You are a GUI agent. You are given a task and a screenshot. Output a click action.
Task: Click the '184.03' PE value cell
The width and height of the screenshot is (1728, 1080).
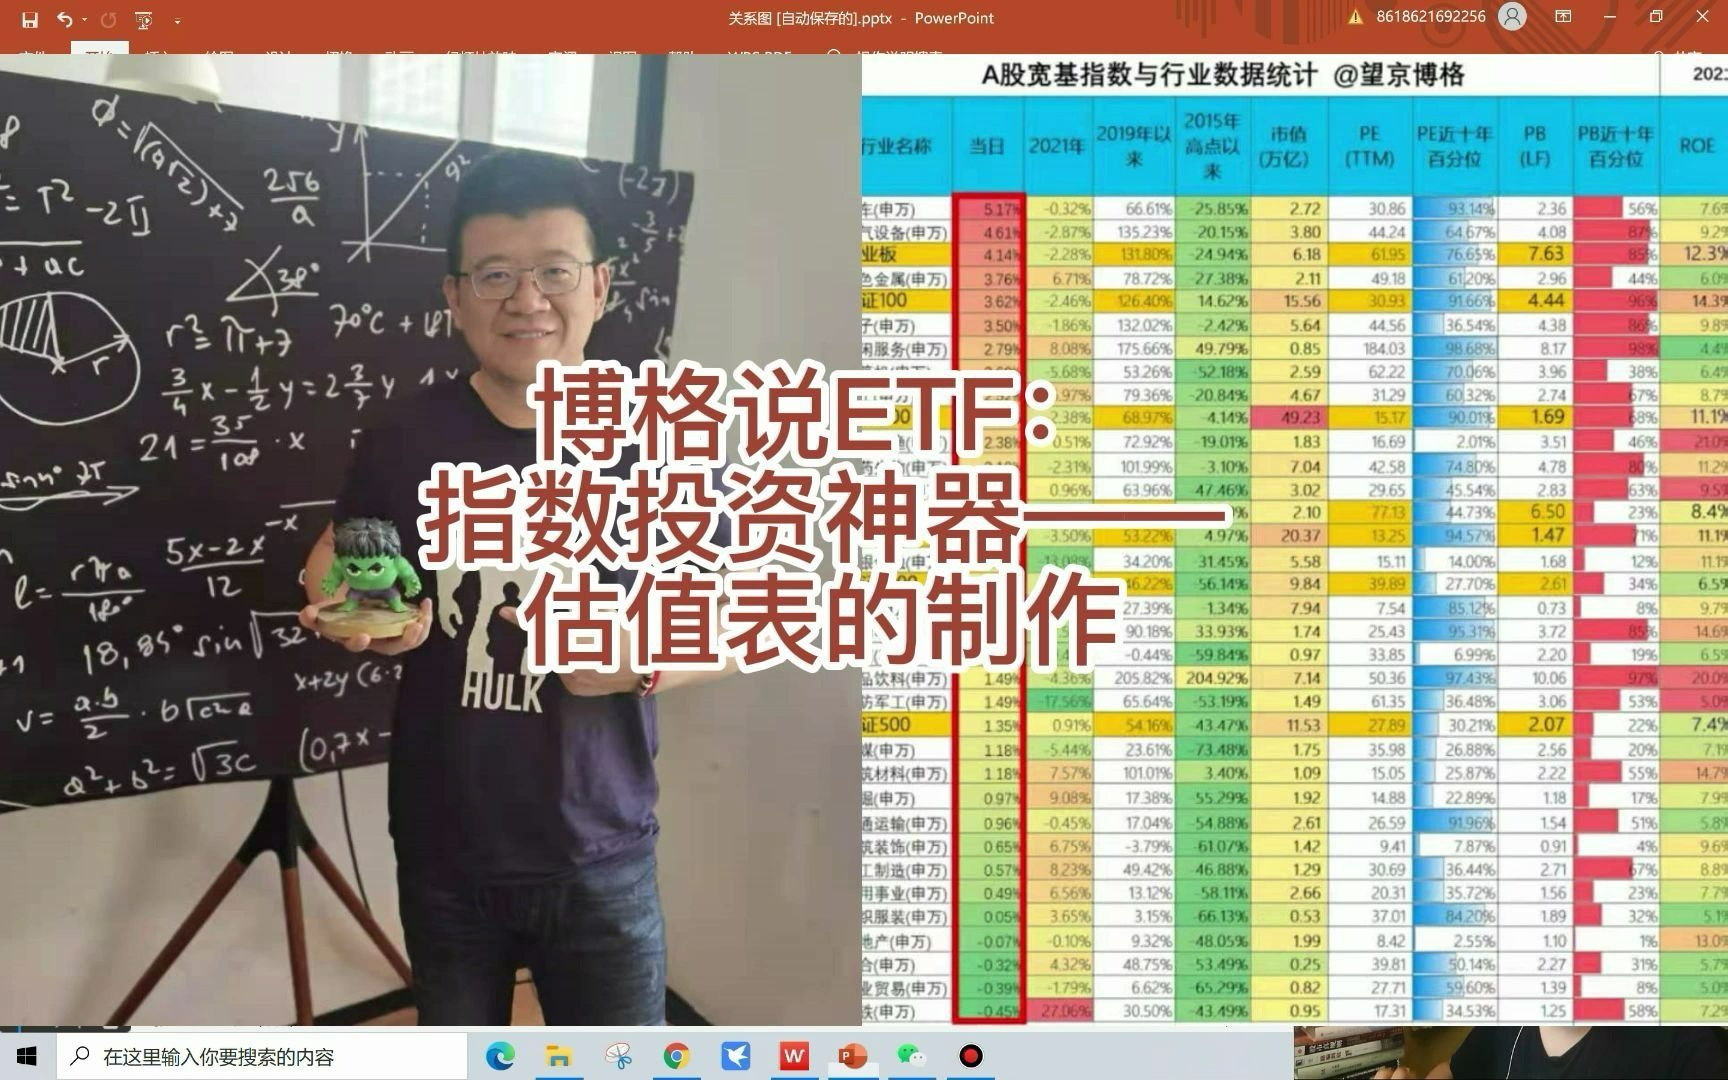(1369, 348)
